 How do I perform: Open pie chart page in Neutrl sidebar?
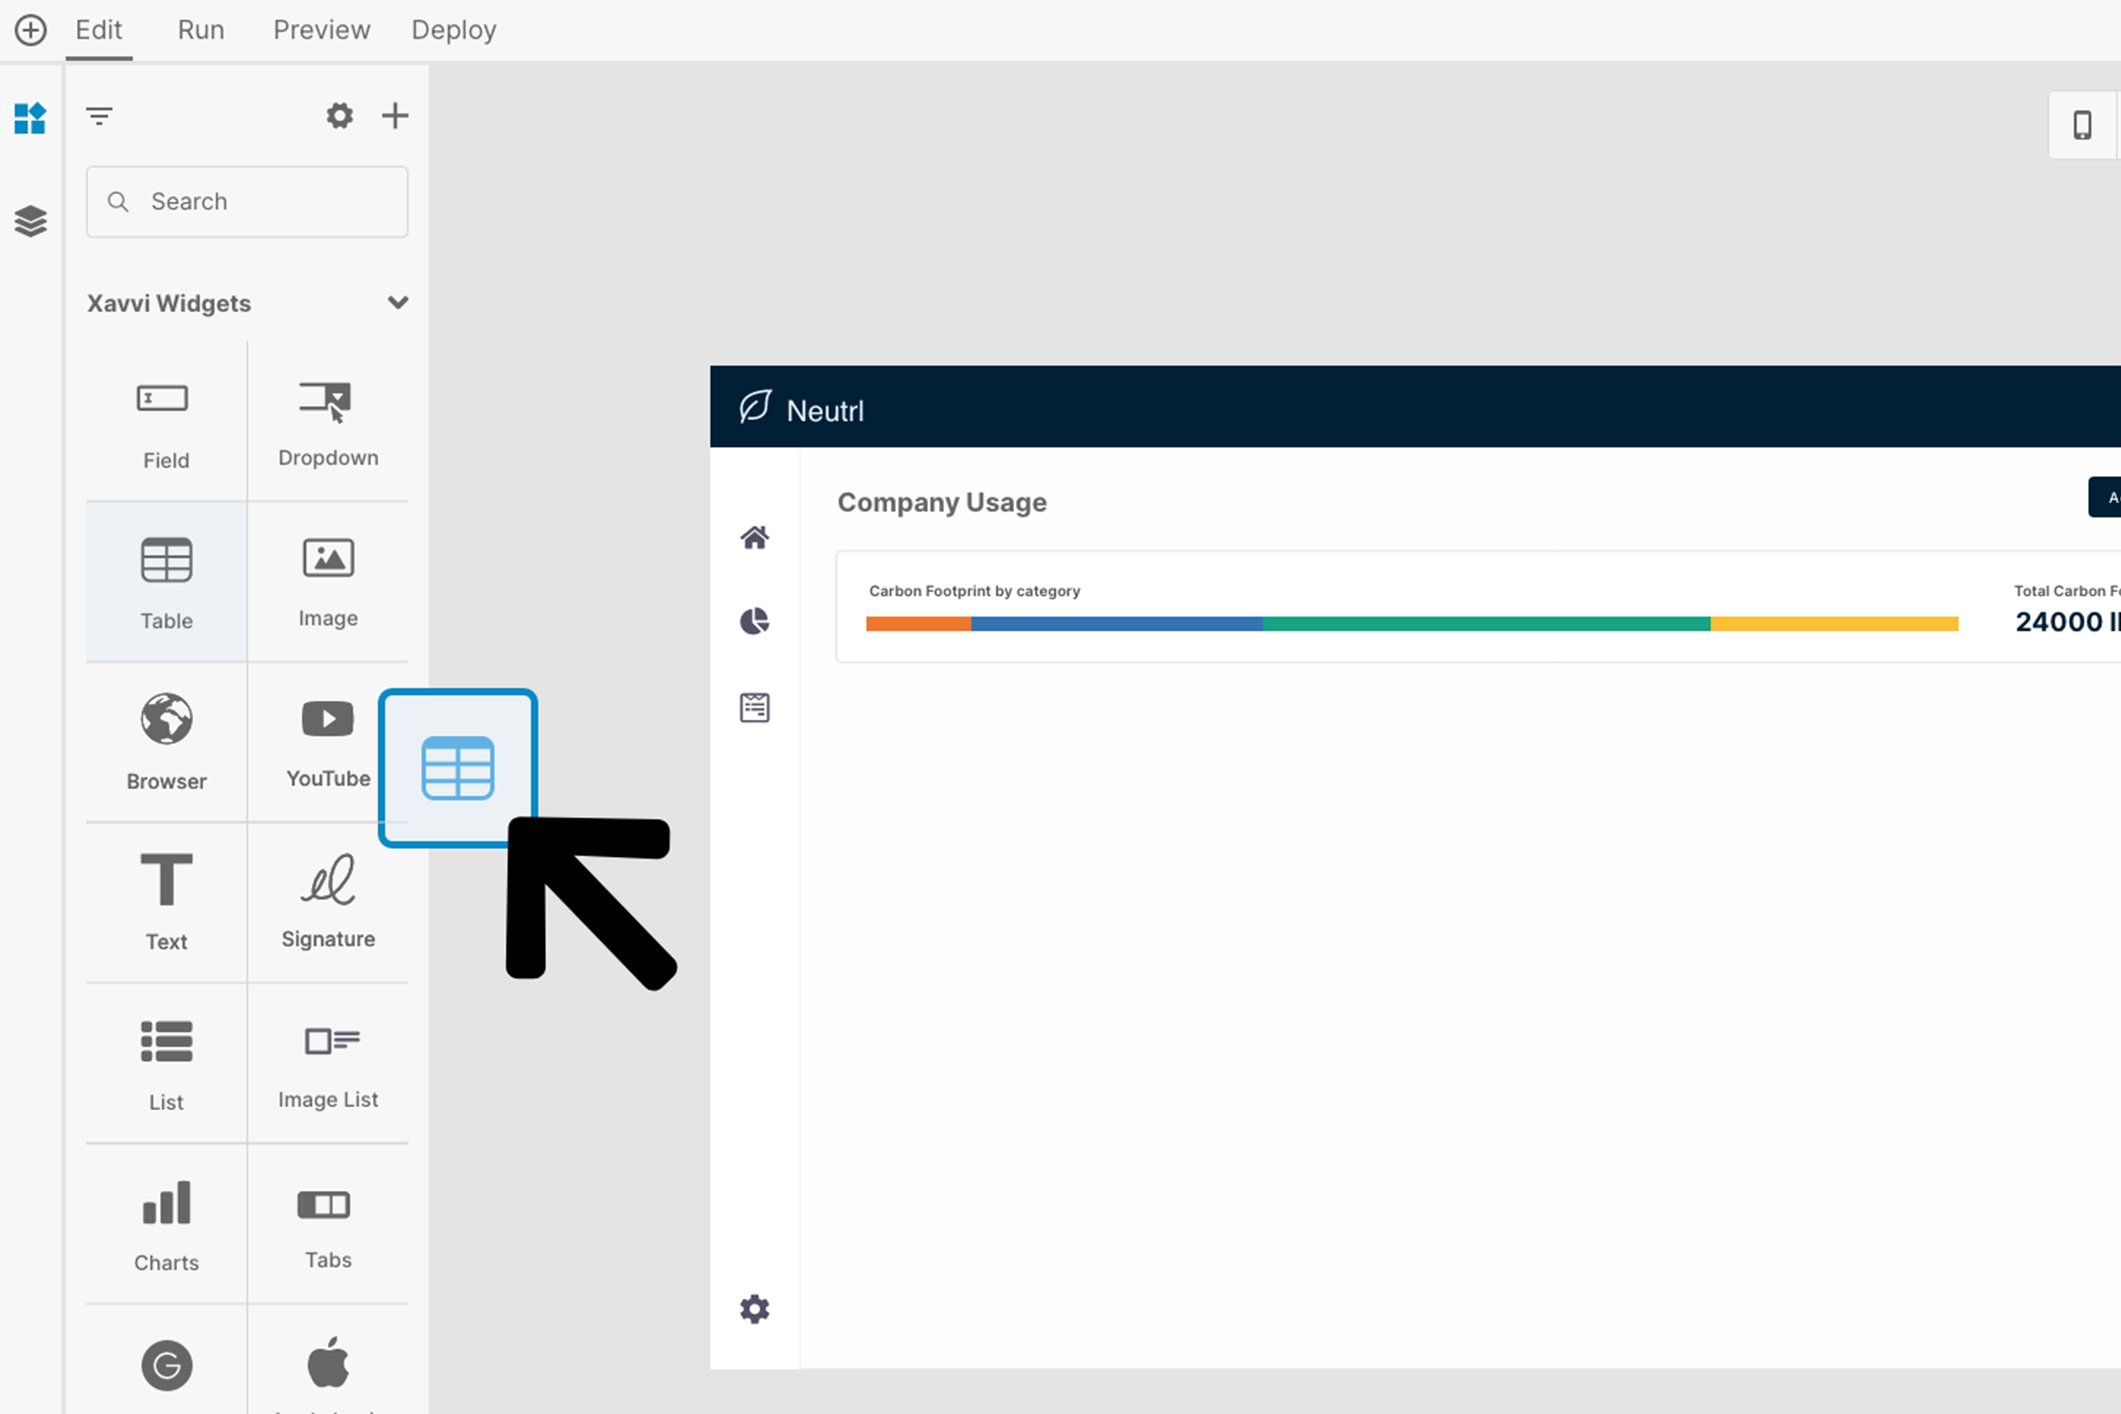coord(754,622)
